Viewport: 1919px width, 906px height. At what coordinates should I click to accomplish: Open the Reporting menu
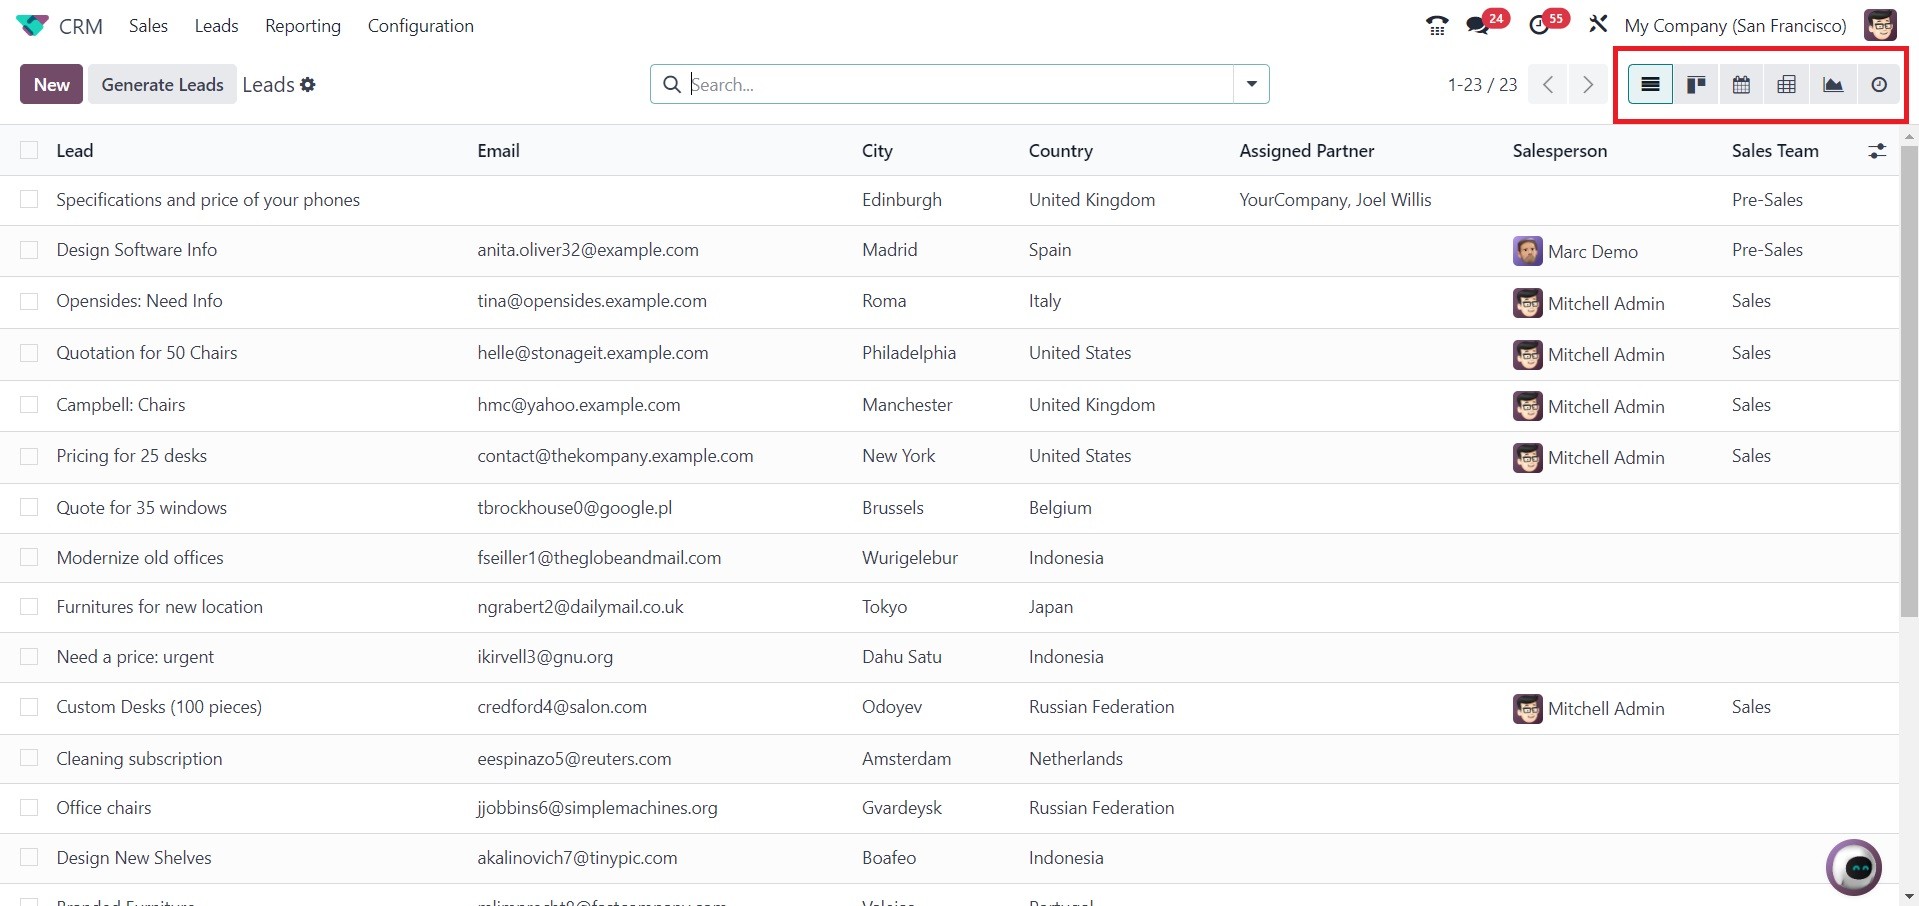302,26
